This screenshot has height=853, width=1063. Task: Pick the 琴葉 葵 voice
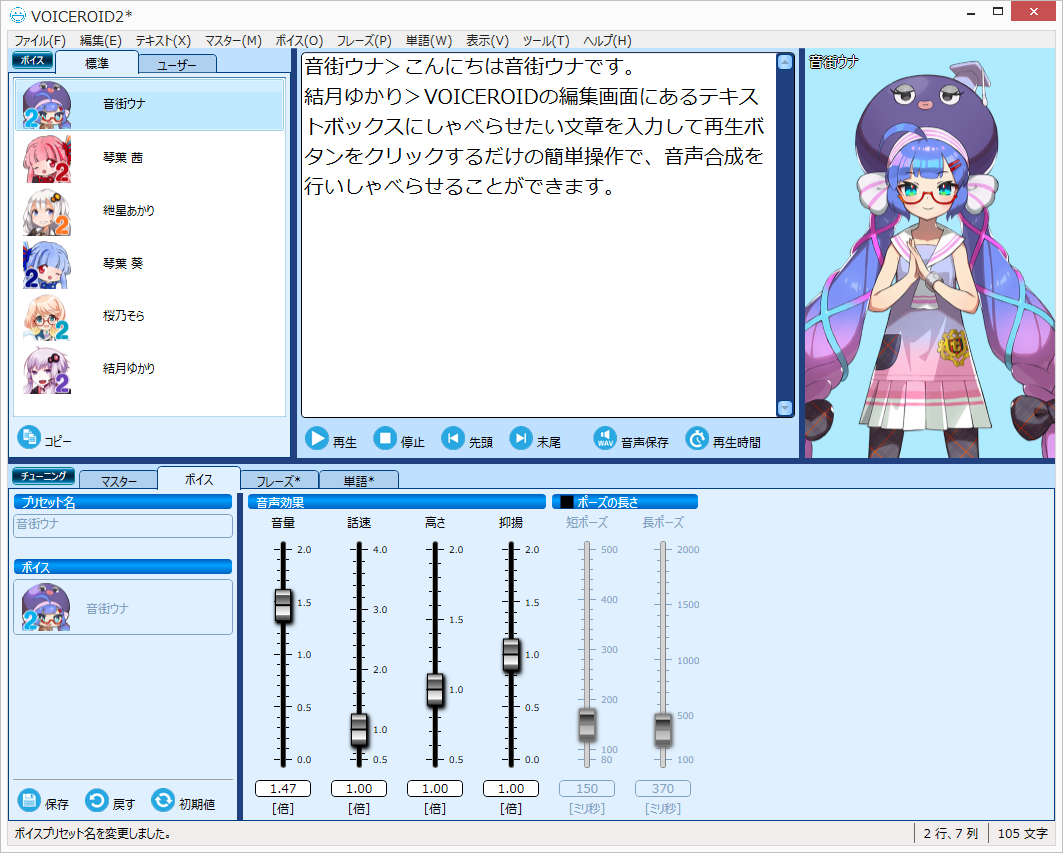pyautogui.click(x=149, y=263)
